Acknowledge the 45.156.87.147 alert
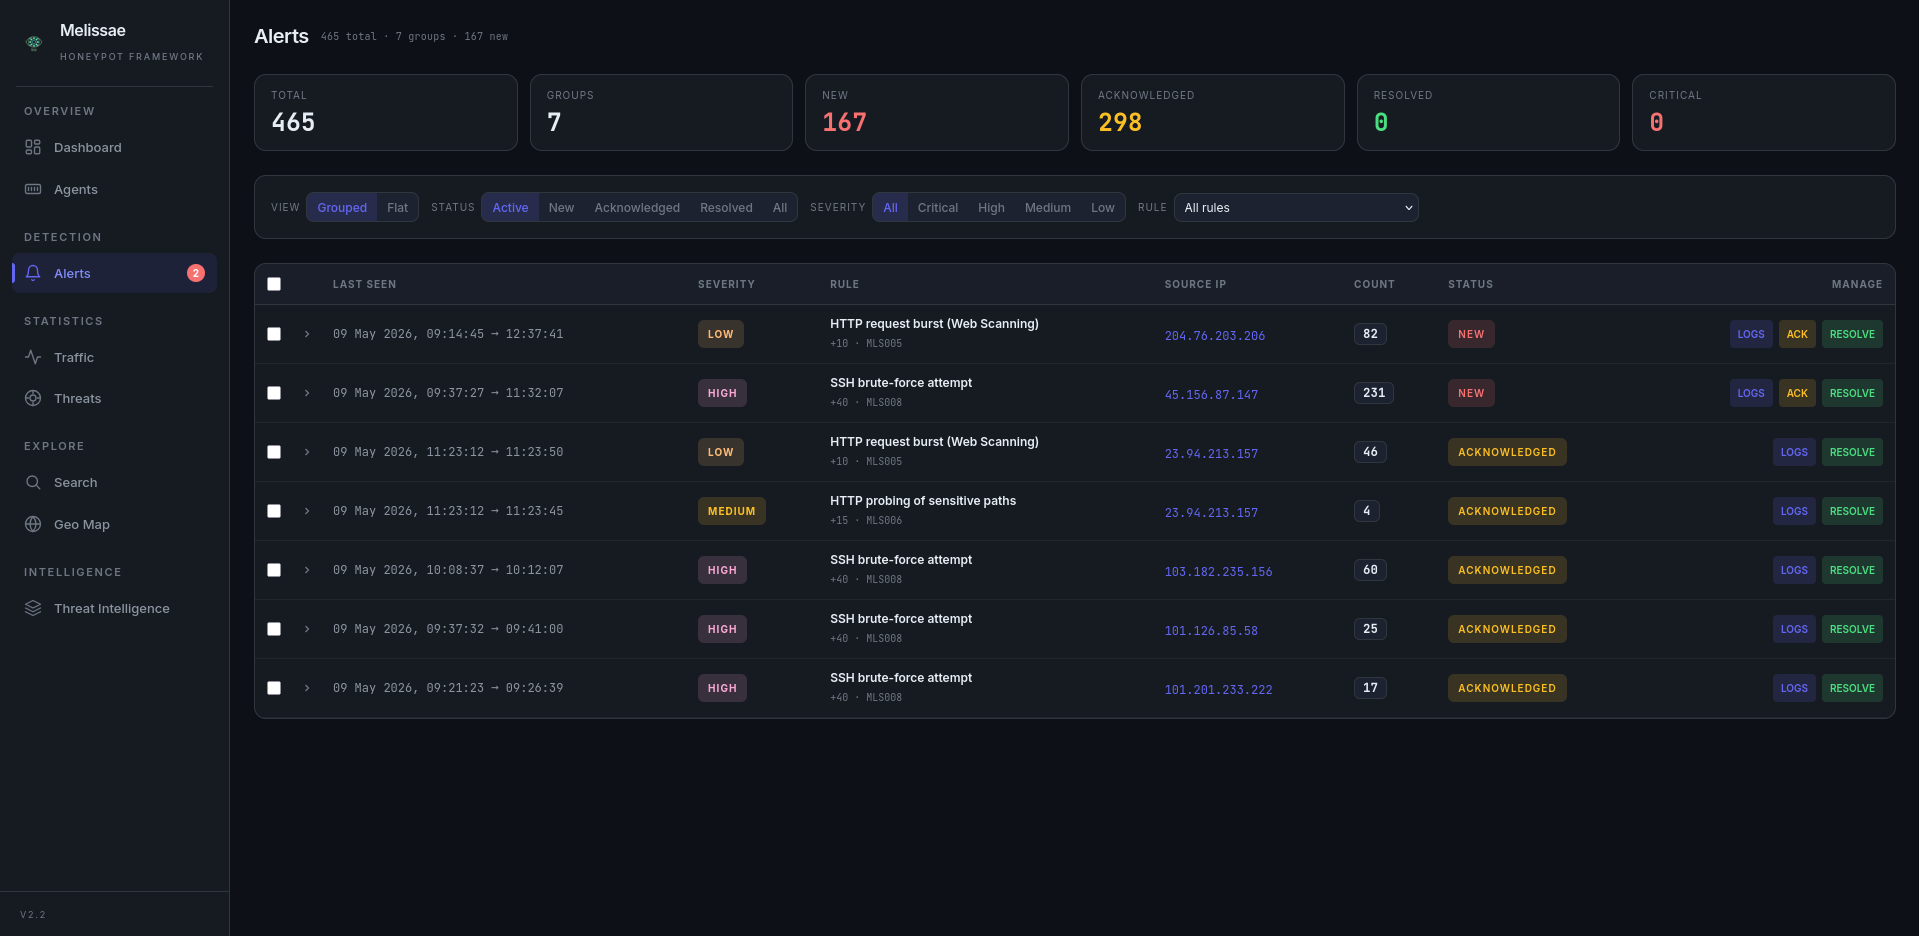This screenshot has height=936, width=1919. click(1797, 393)
